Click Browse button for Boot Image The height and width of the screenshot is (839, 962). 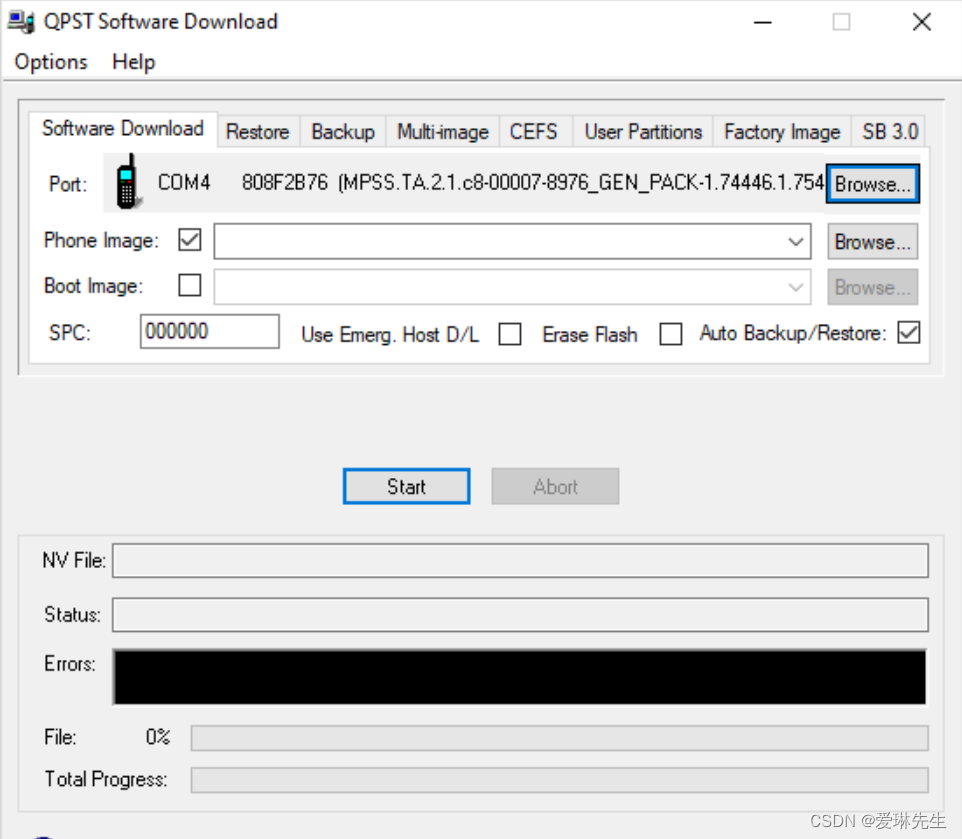click(x=872, y=287)
